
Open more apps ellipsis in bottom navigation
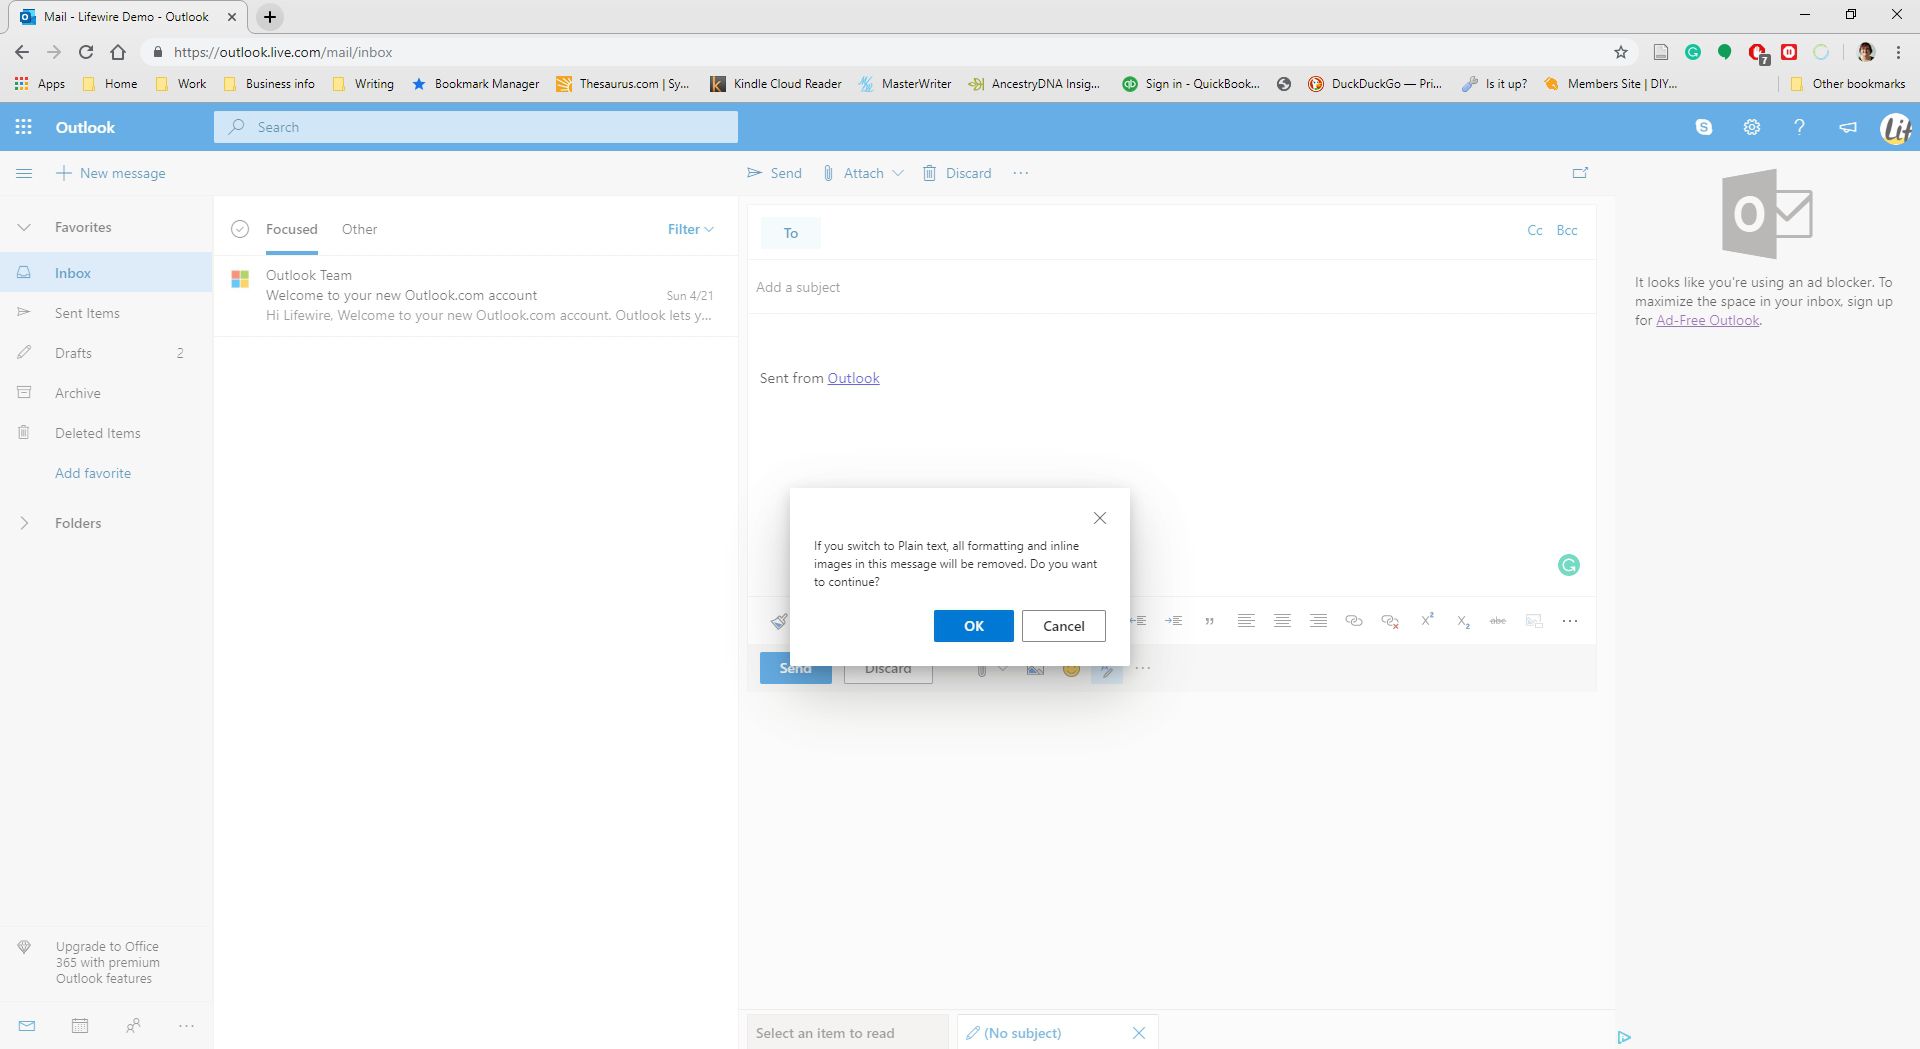click(186, 1025)
